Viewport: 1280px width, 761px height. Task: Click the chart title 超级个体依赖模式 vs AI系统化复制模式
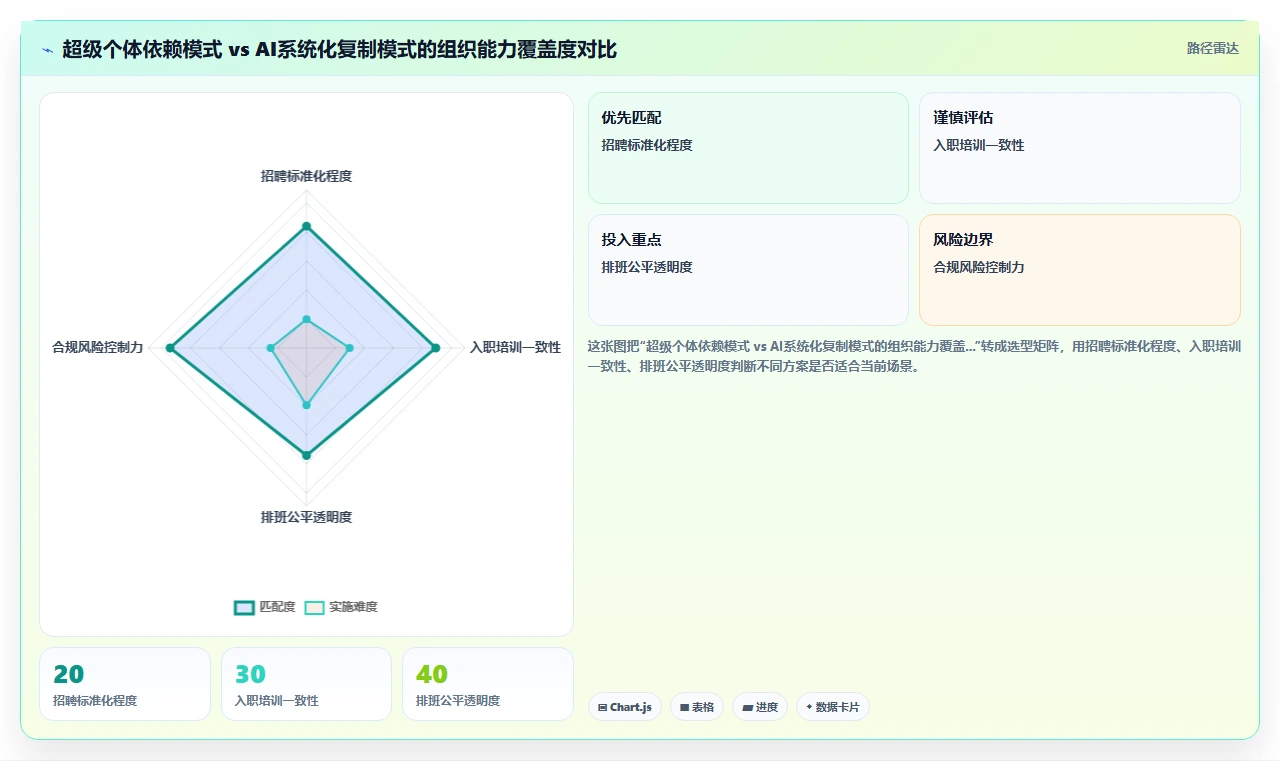pyautogui.click(x=339, y=49)
